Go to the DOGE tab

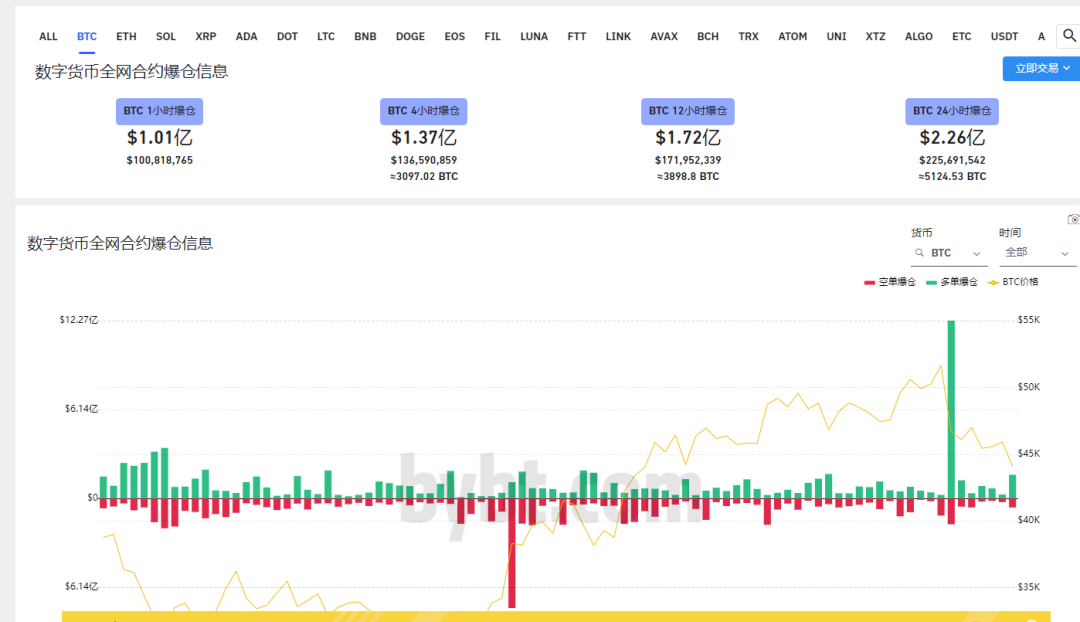pyautogui.click(x=411, y=37)
